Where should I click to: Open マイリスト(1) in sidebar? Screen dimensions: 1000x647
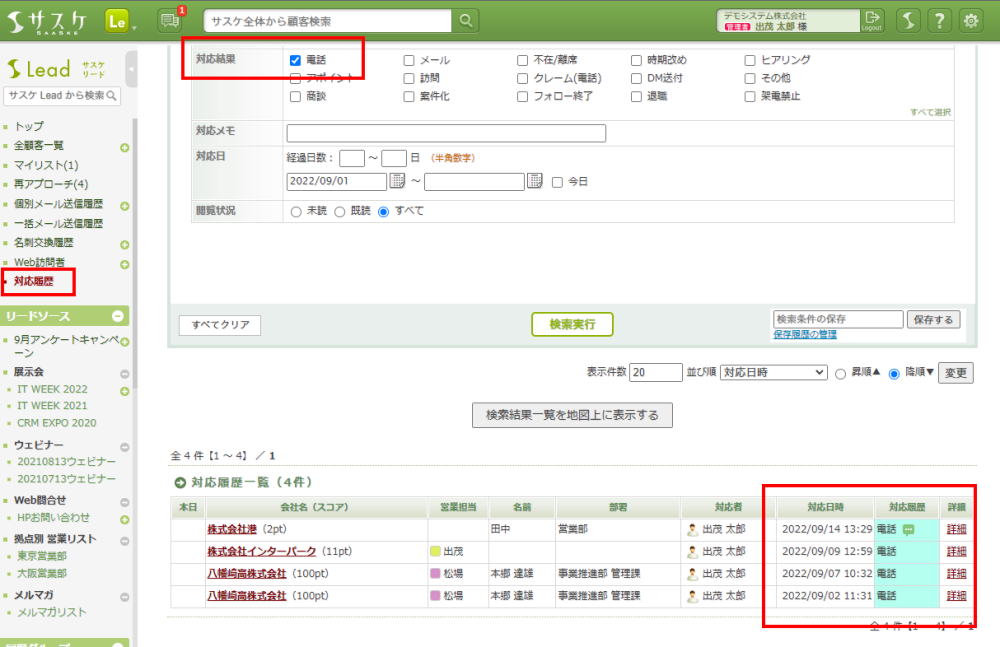pyautogui.click(x=46, y=165)
